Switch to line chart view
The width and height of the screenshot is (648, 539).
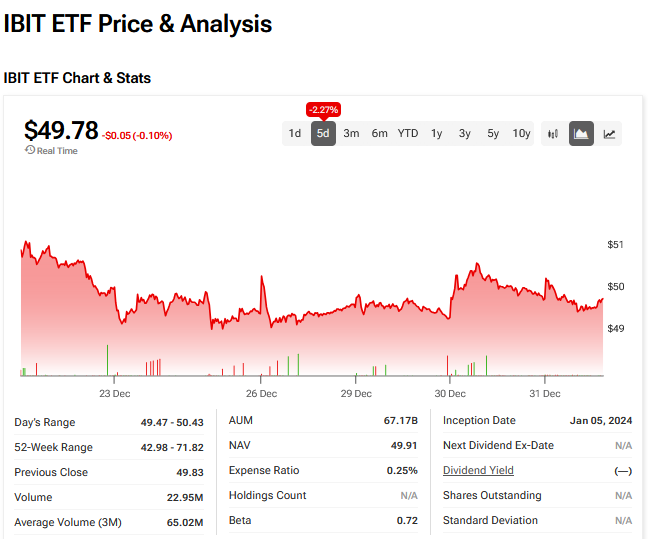point(609,133)
